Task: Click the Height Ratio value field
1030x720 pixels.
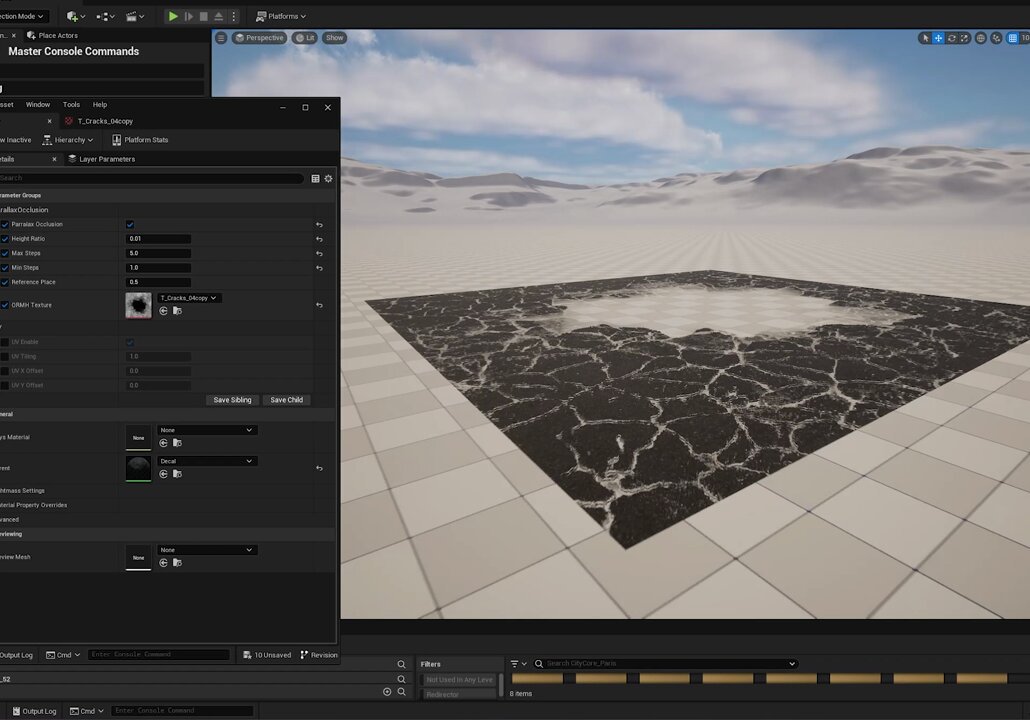Action: coord(158,239)
